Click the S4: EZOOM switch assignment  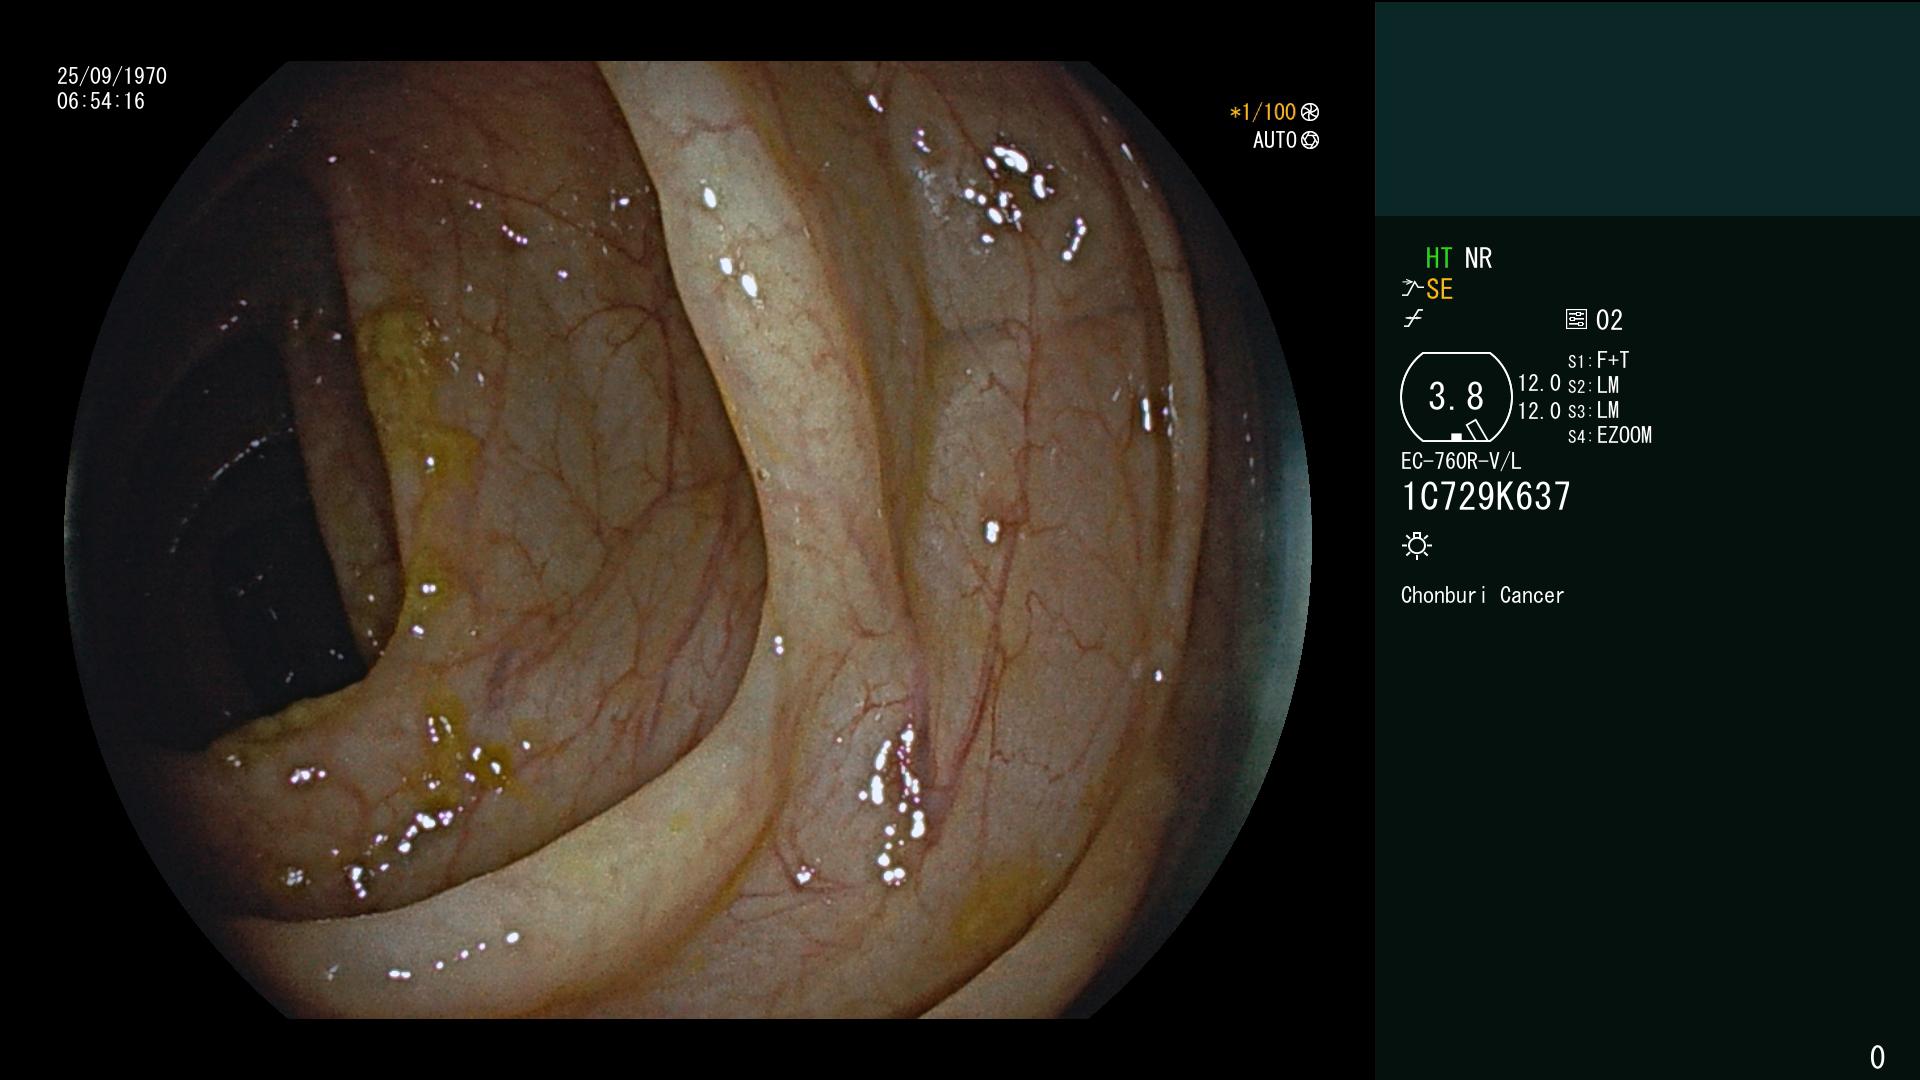1610,435
